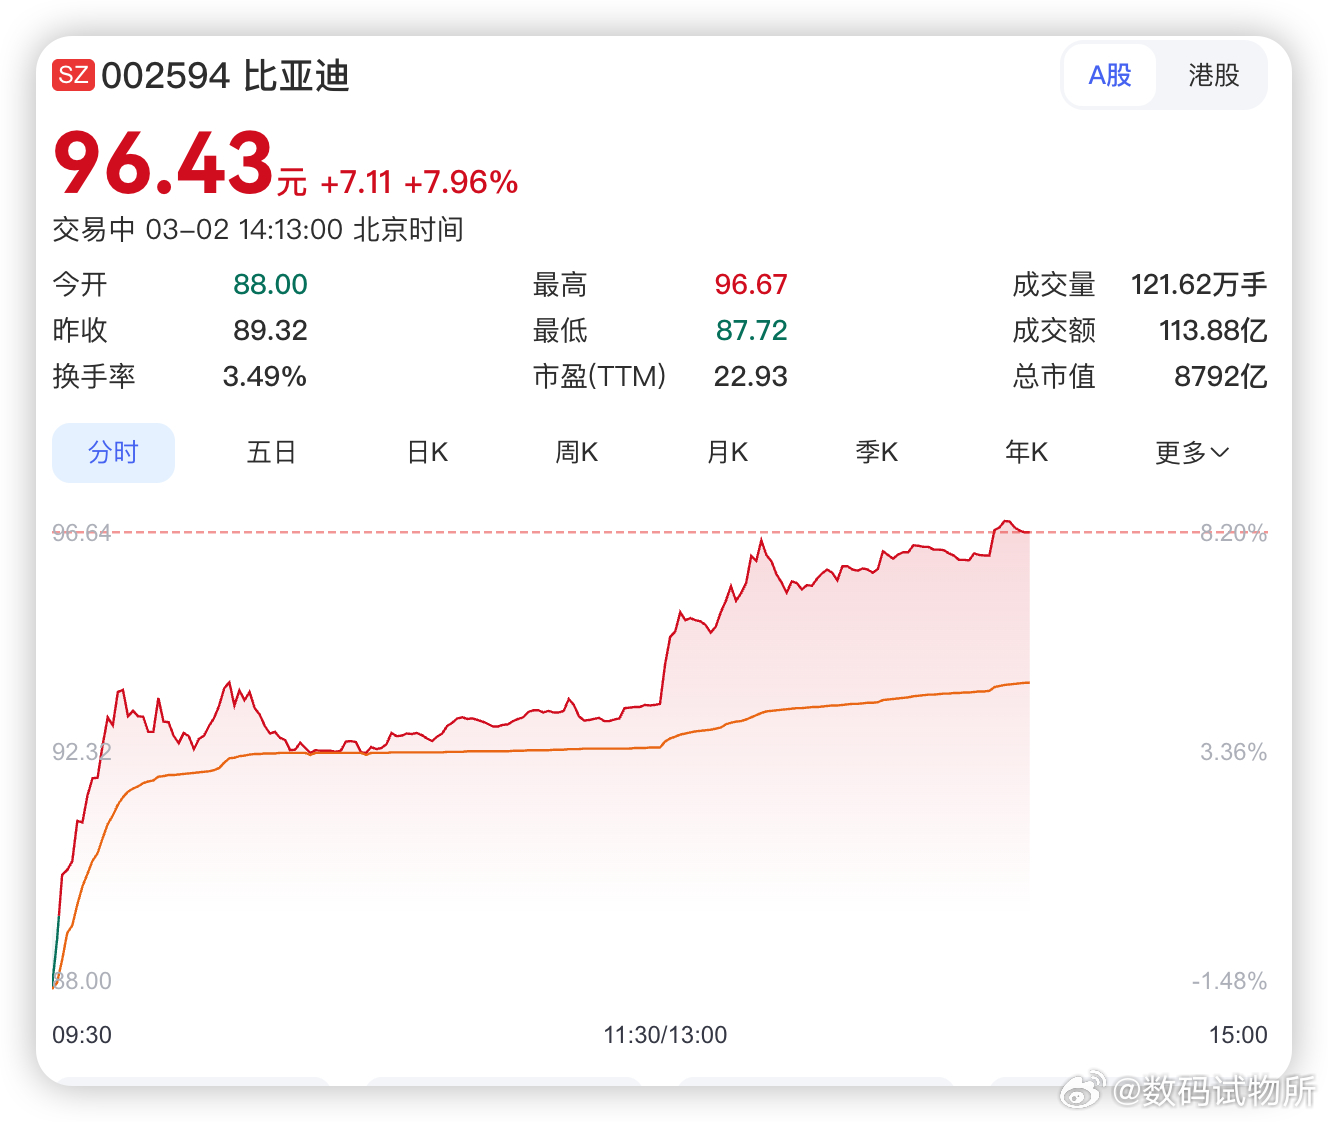Switch to the 年K chart tab
Viewport: 1328px width, 1122px height.
[1027, 453]
